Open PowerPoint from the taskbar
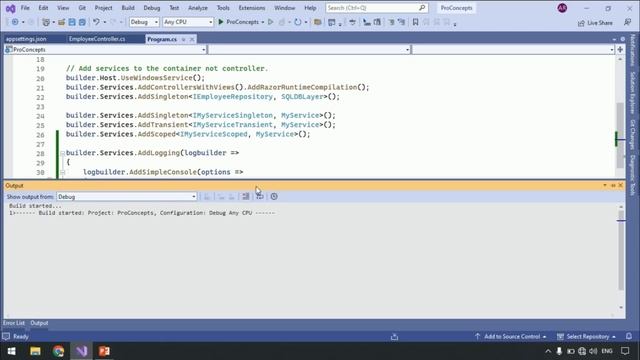Screen dimensions: 640x360 [104, 351]
